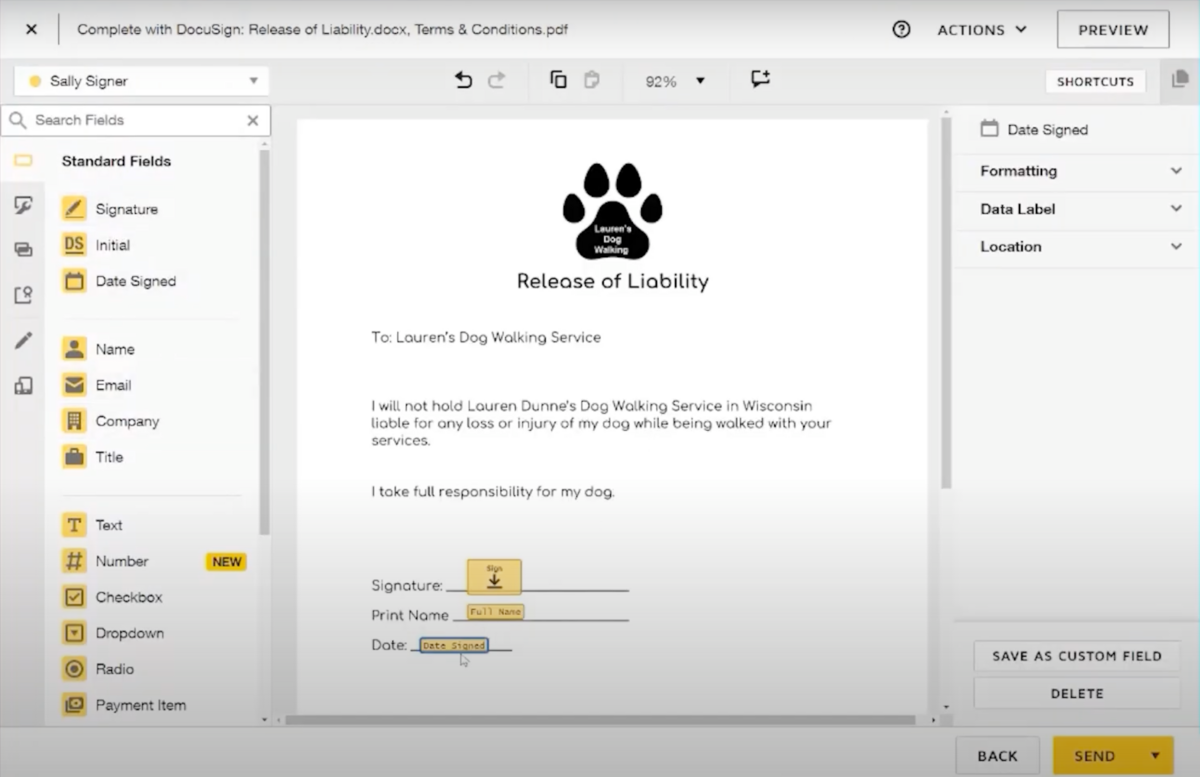Copy the selected field
This screenshot has width=1200, height=777.
(x=559, y=80)
